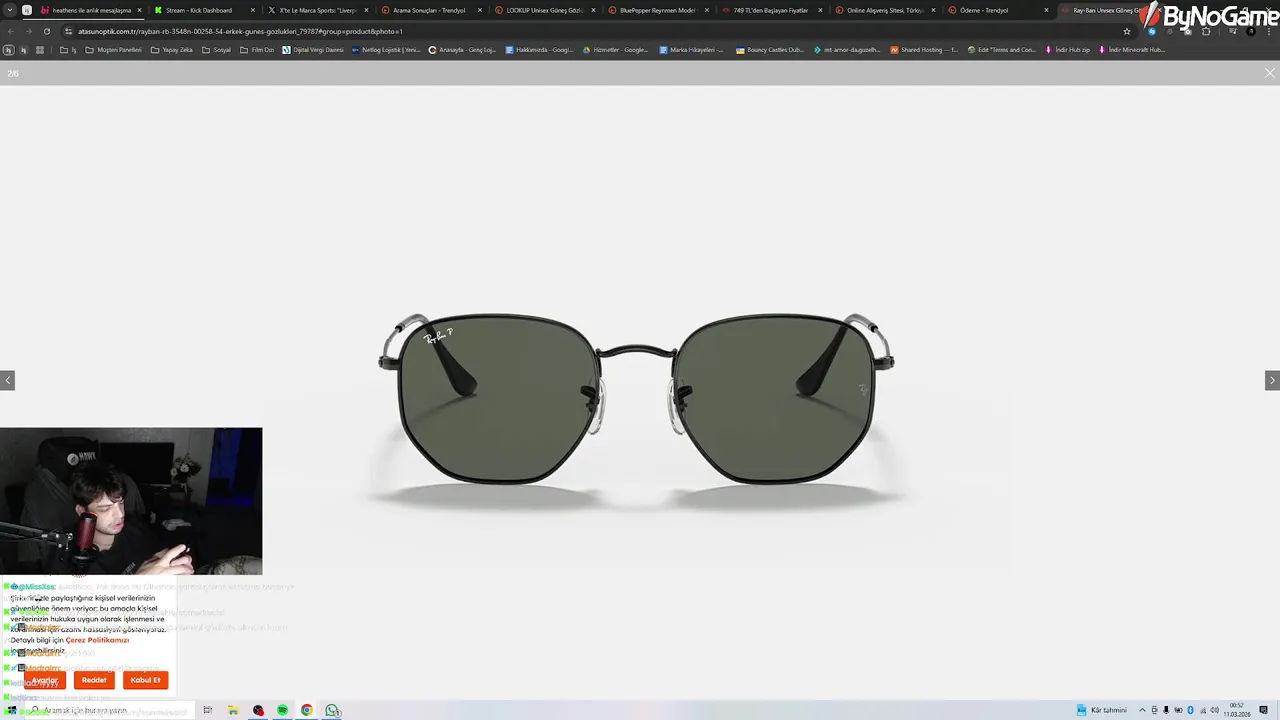The width and height of the screenshot is (1280, 720).
Task: Reload the page
Action: [x=46, y=31]
